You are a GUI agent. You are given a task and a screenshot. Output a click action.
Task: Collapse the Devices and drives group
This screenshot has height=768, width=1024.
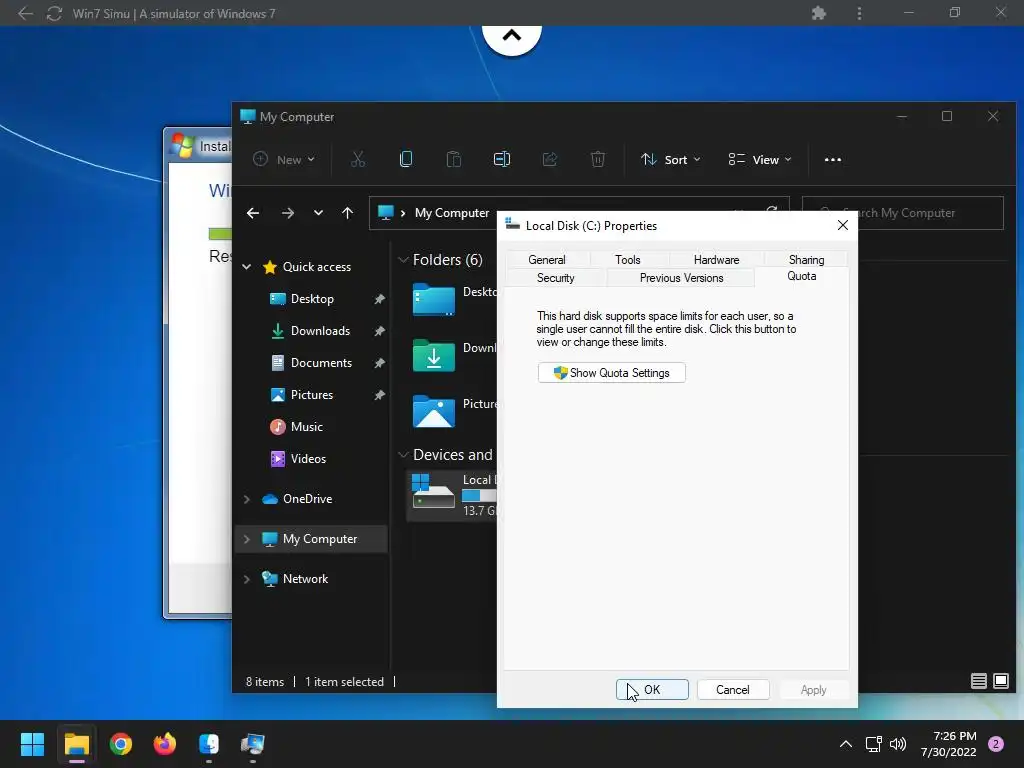coord(403,455)
